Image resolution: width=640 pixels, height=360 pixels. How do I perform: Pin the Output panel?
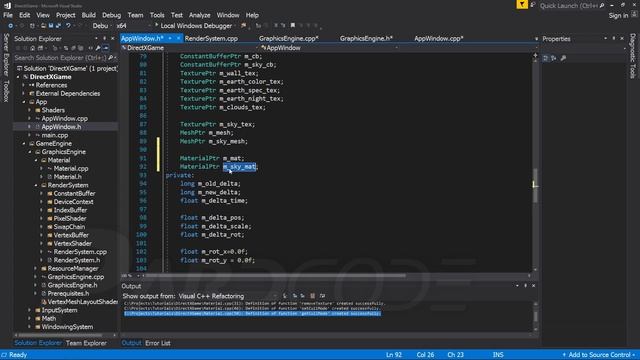coord(525,286)
